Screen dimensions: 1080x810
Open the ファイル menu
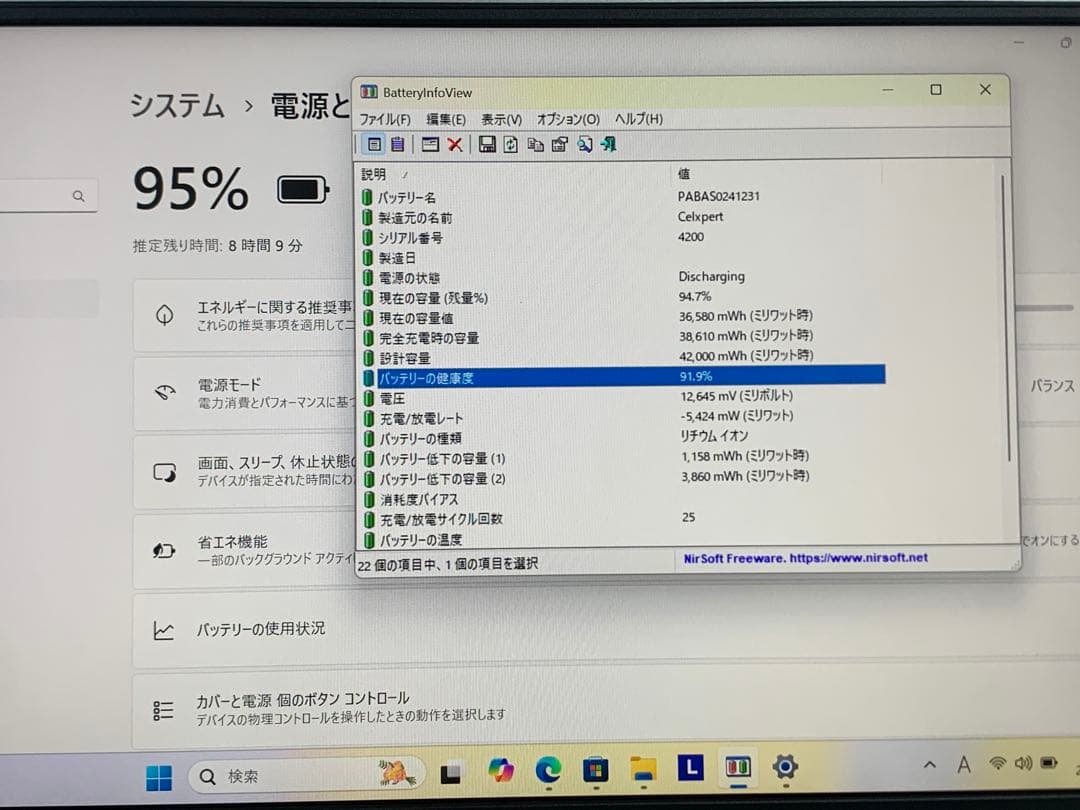pos(385,119)
